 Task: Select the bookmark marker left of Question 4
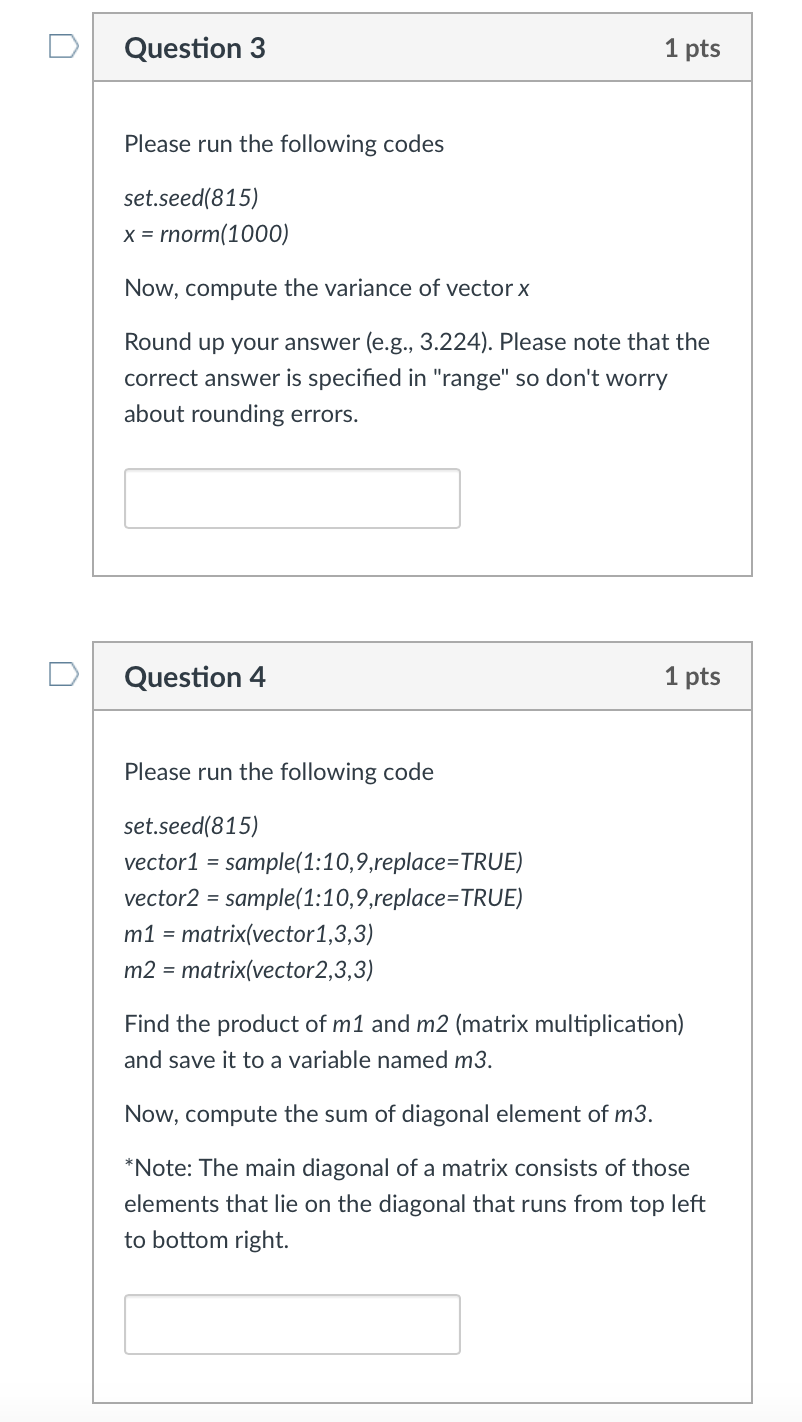(62, 674)
